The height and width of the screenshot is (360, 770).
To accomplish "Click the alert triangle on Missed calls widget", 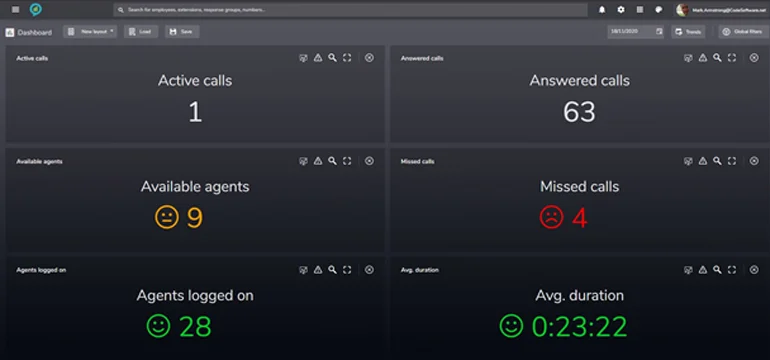I will (x=703, y=161).
